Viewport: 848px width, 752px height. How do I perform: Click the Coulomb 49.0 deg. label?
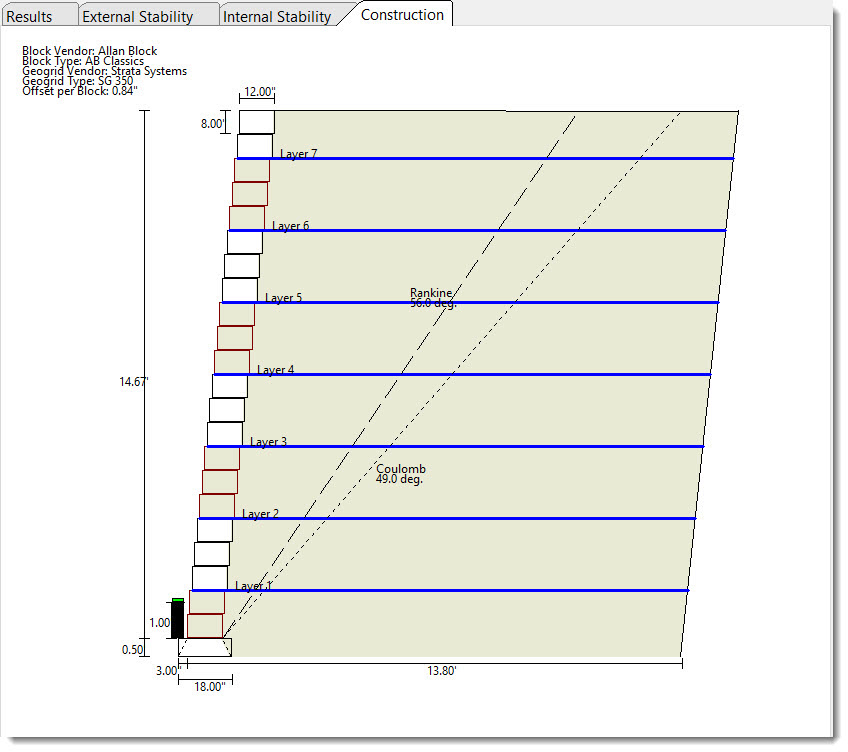point(400,474)
